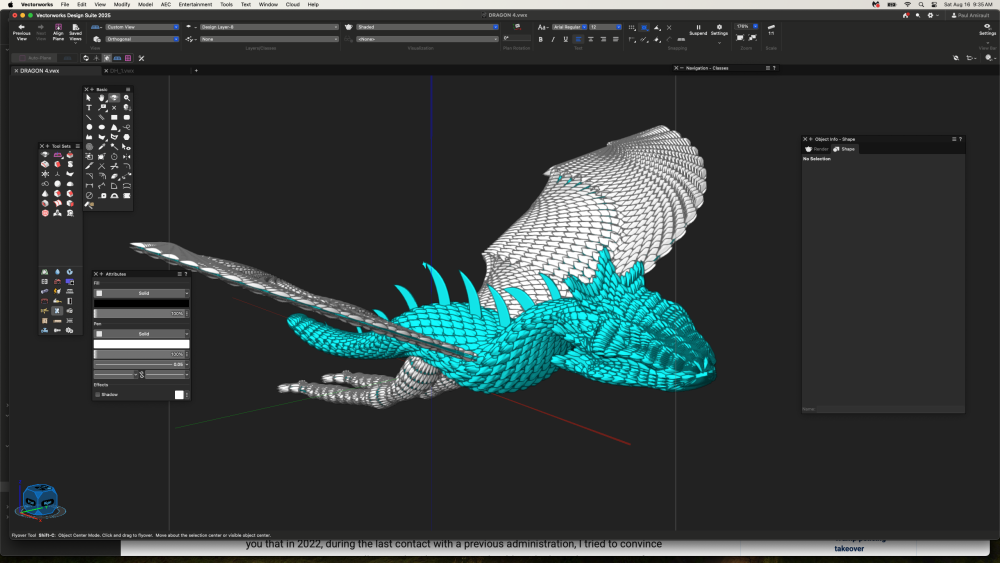The image size is (1000, 563).
Task: Open the Design Layer-6 dropdown
Action: point(268,27)
